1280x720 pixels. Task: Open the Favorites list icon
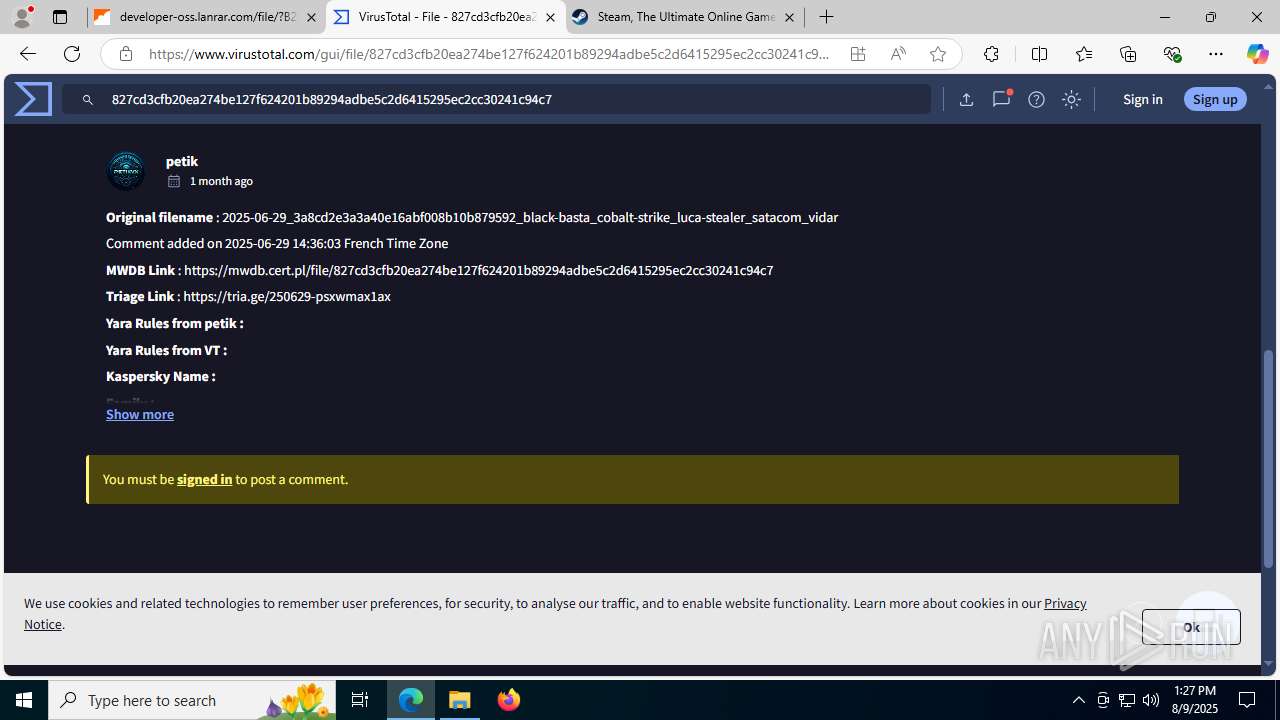(x=1084, y=54)
